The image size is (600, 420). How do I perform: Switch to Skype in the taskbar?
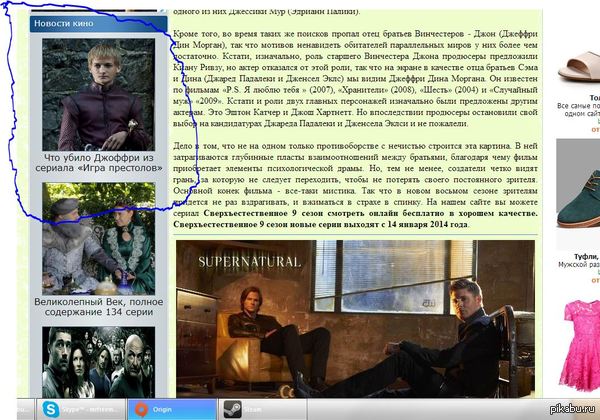click(x=81, y=409)
